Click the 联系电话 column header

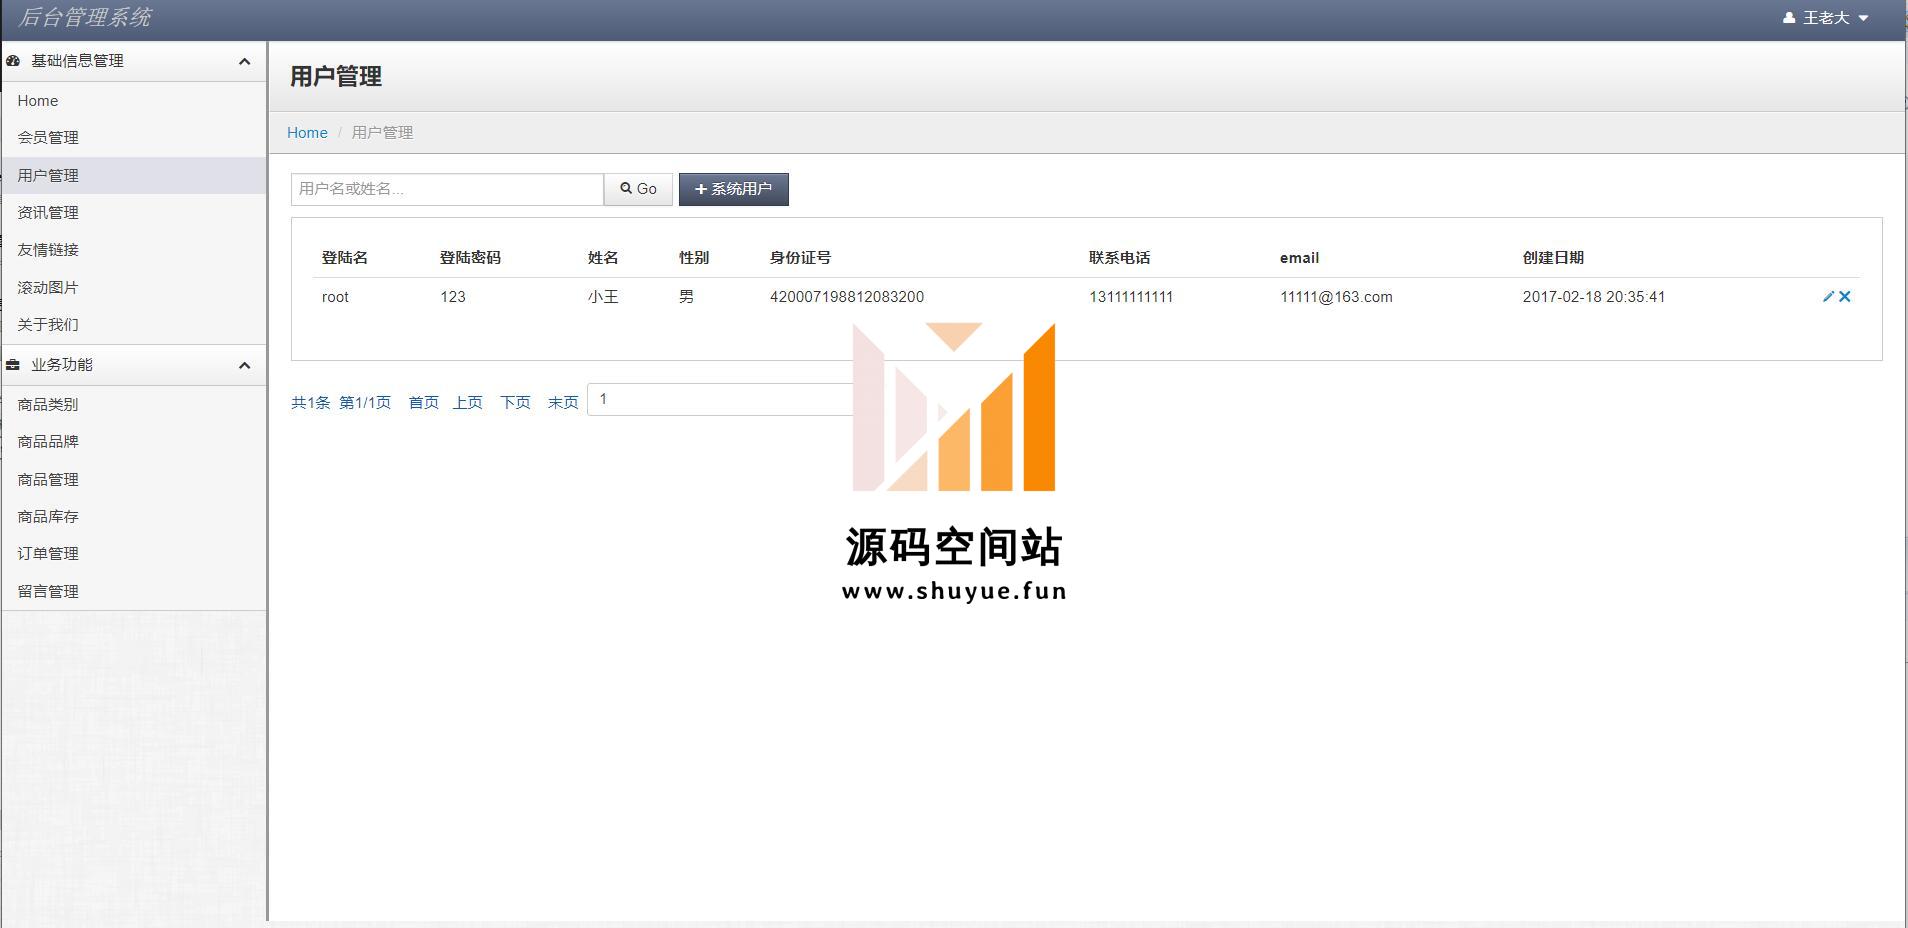click(1120, 257)
